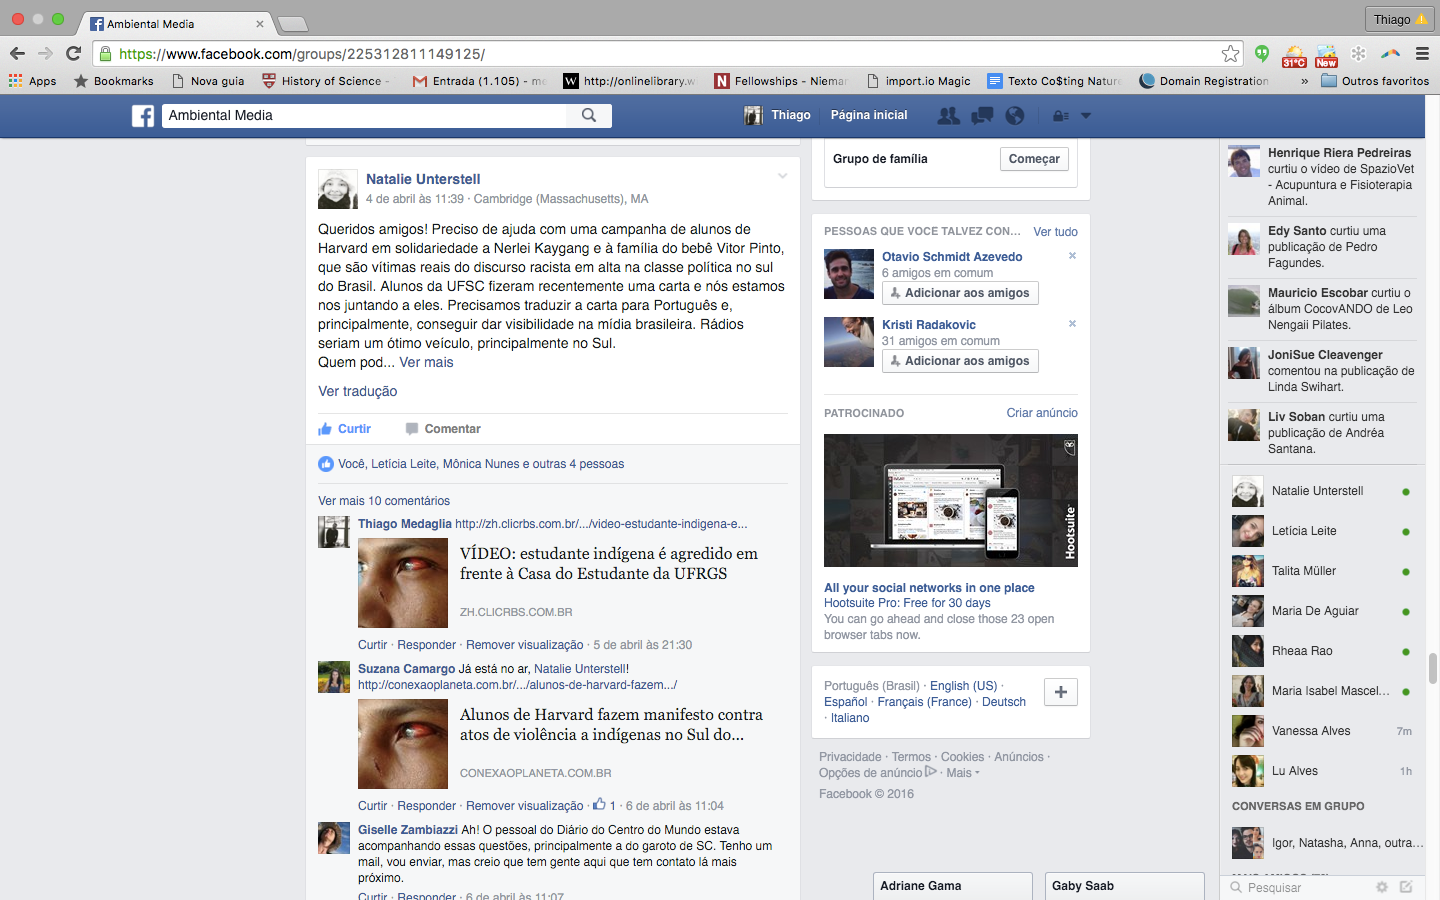Screen dimensions: 1440x900
Task: Click the colorful arc extension icon
Action: coord(1390,54)
